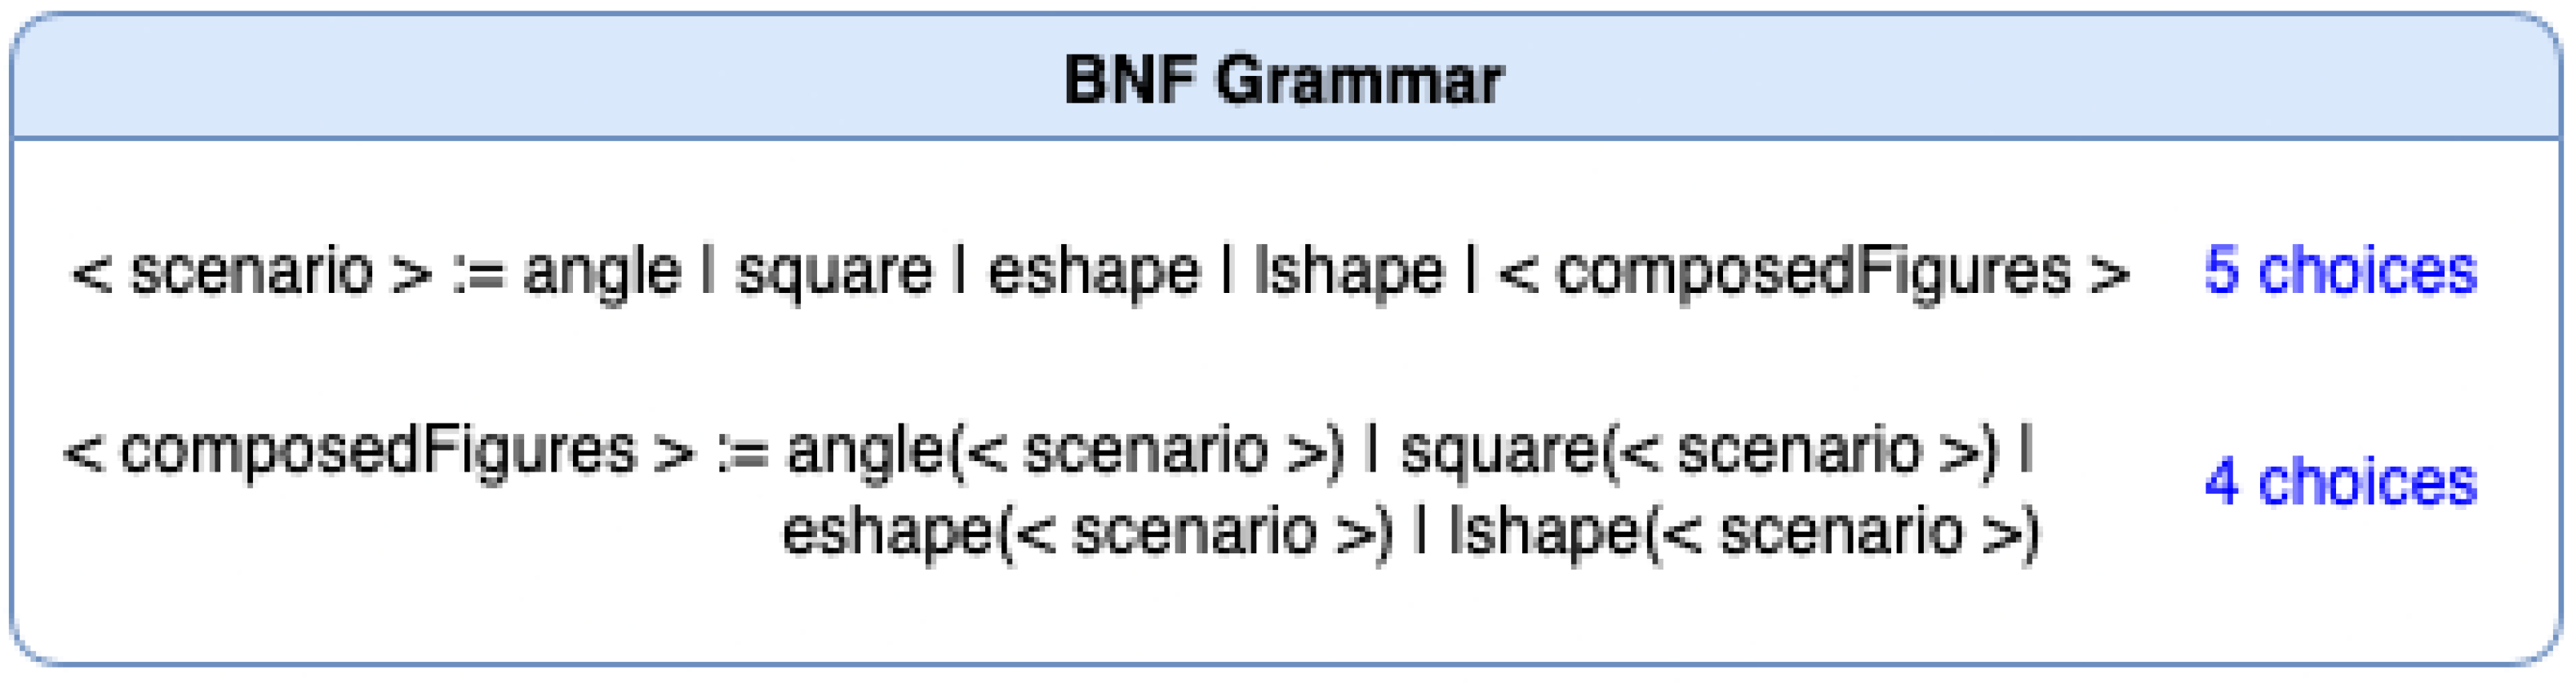The height and width of the screenshot is (683, 2576).
Task: Click the trailing pipe after "square(< scenario >)"
Action: 2026,451
